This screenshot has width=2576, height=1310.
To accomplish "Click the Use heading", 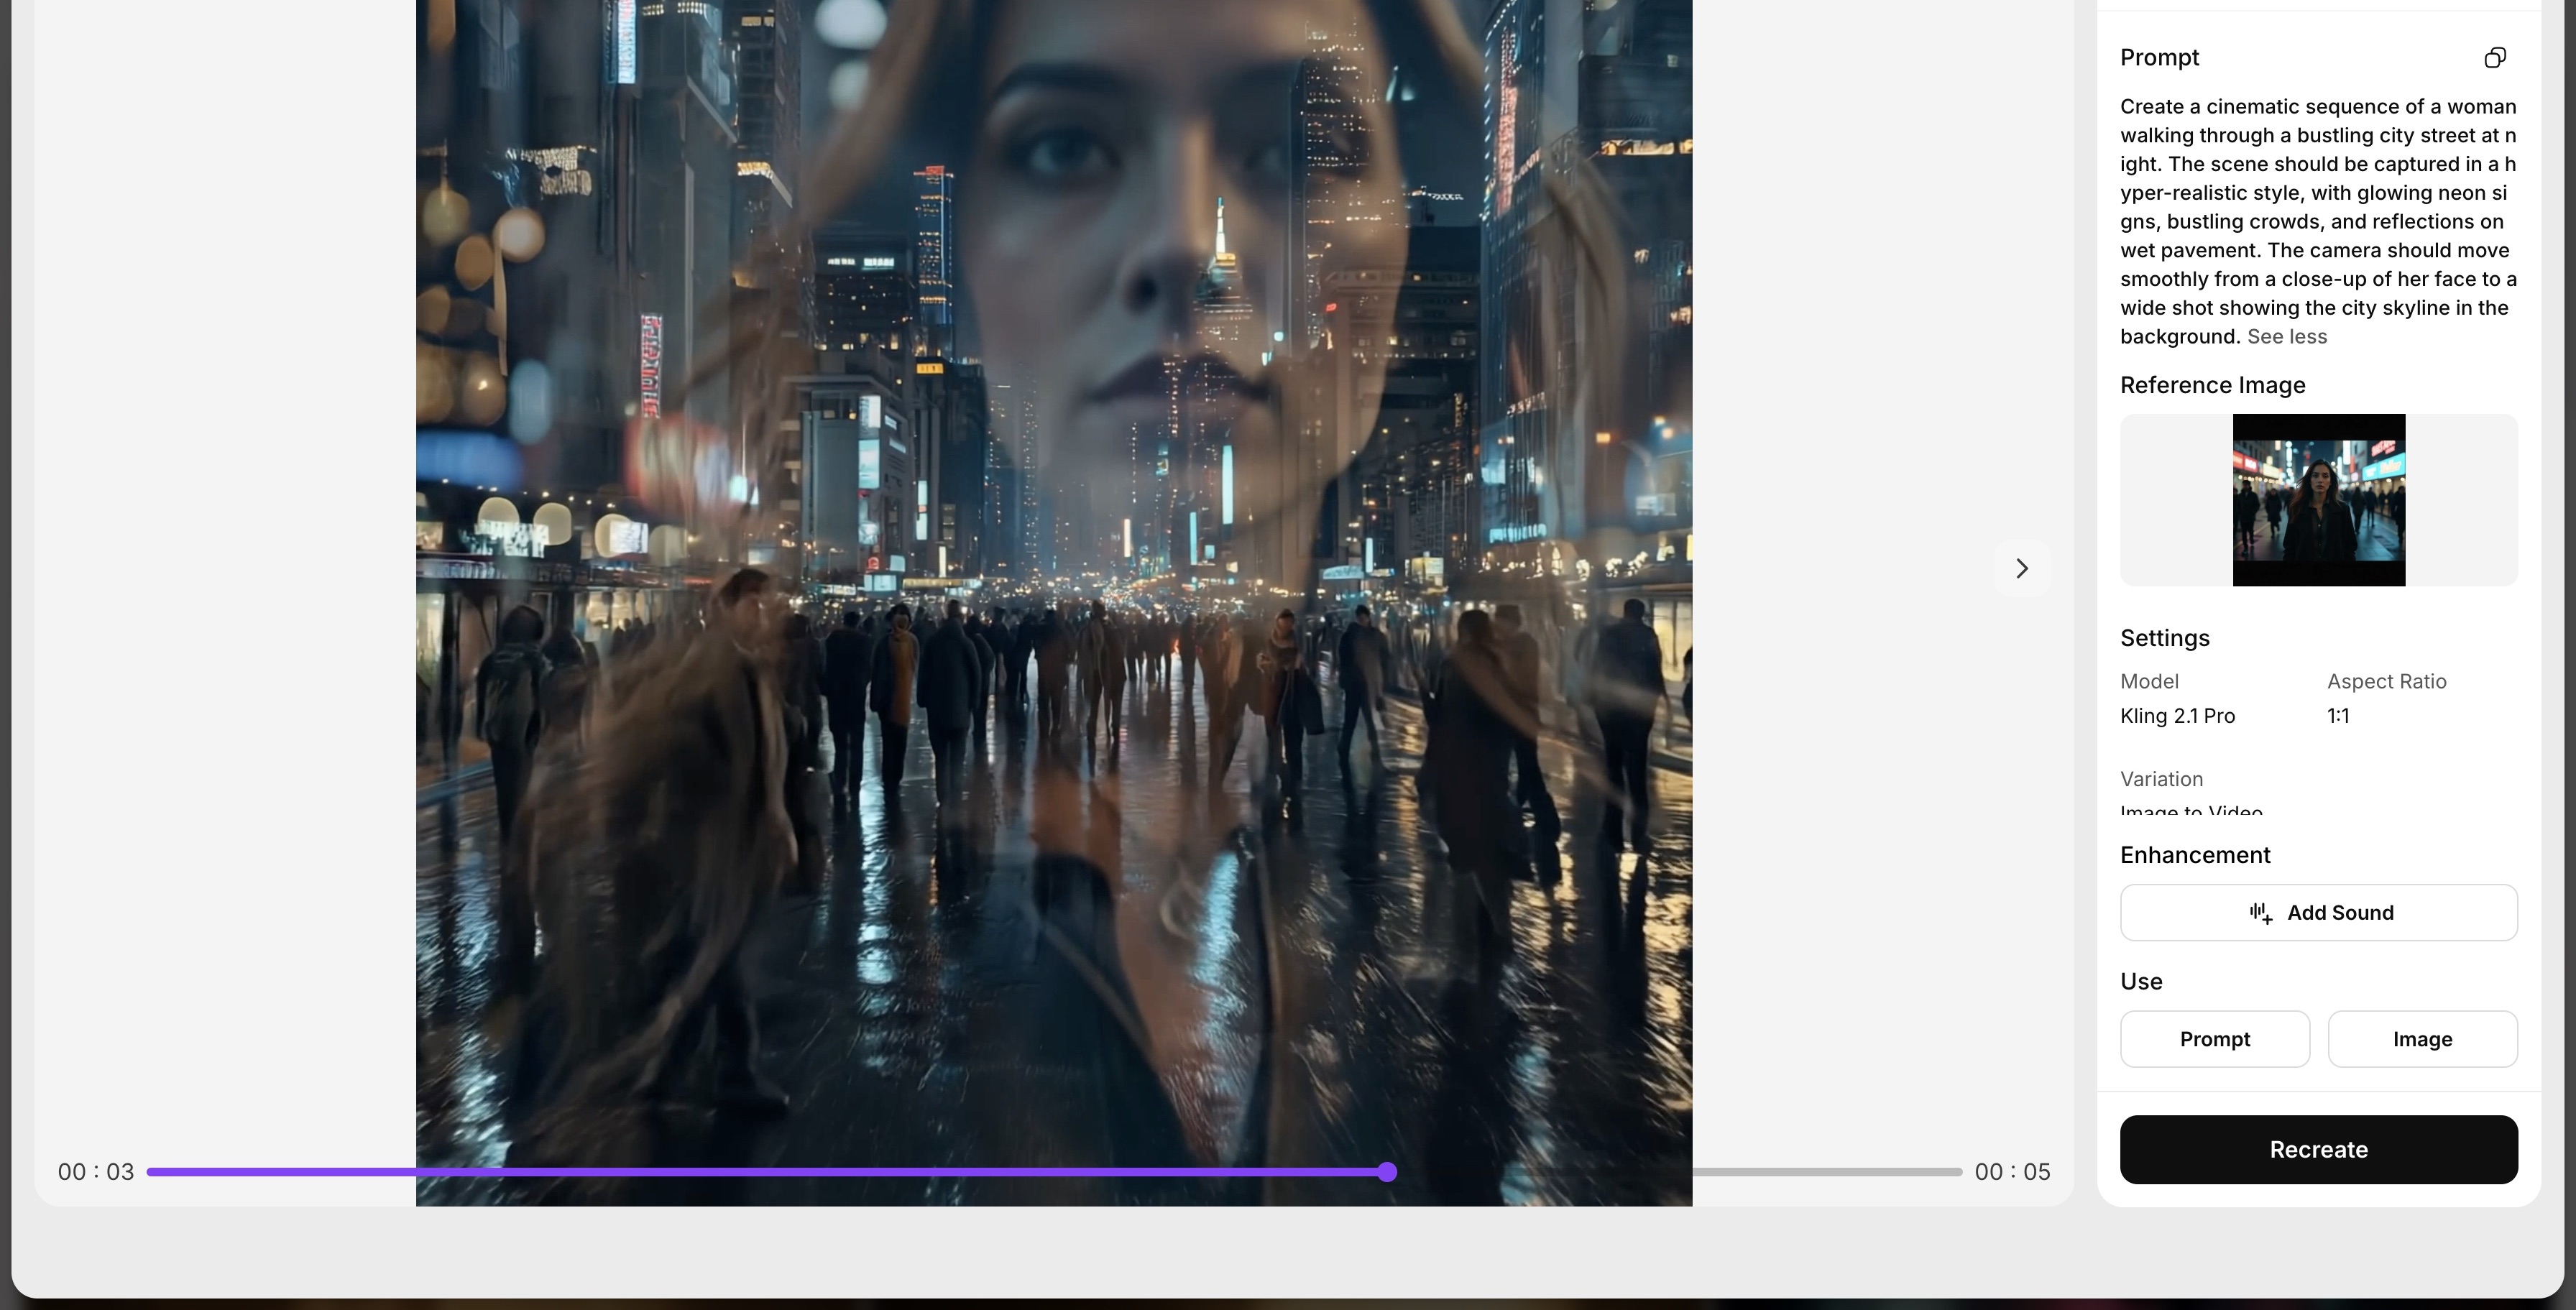I will [2141, 982].
